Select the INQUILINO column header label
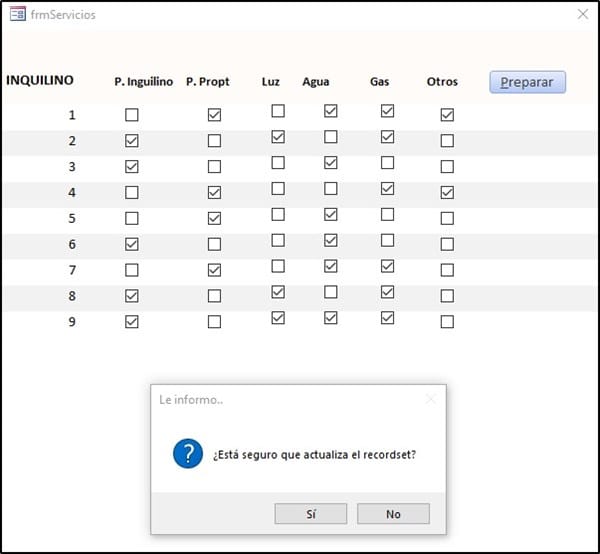This screenshot has height=554, width=600. tap(40, 80)
